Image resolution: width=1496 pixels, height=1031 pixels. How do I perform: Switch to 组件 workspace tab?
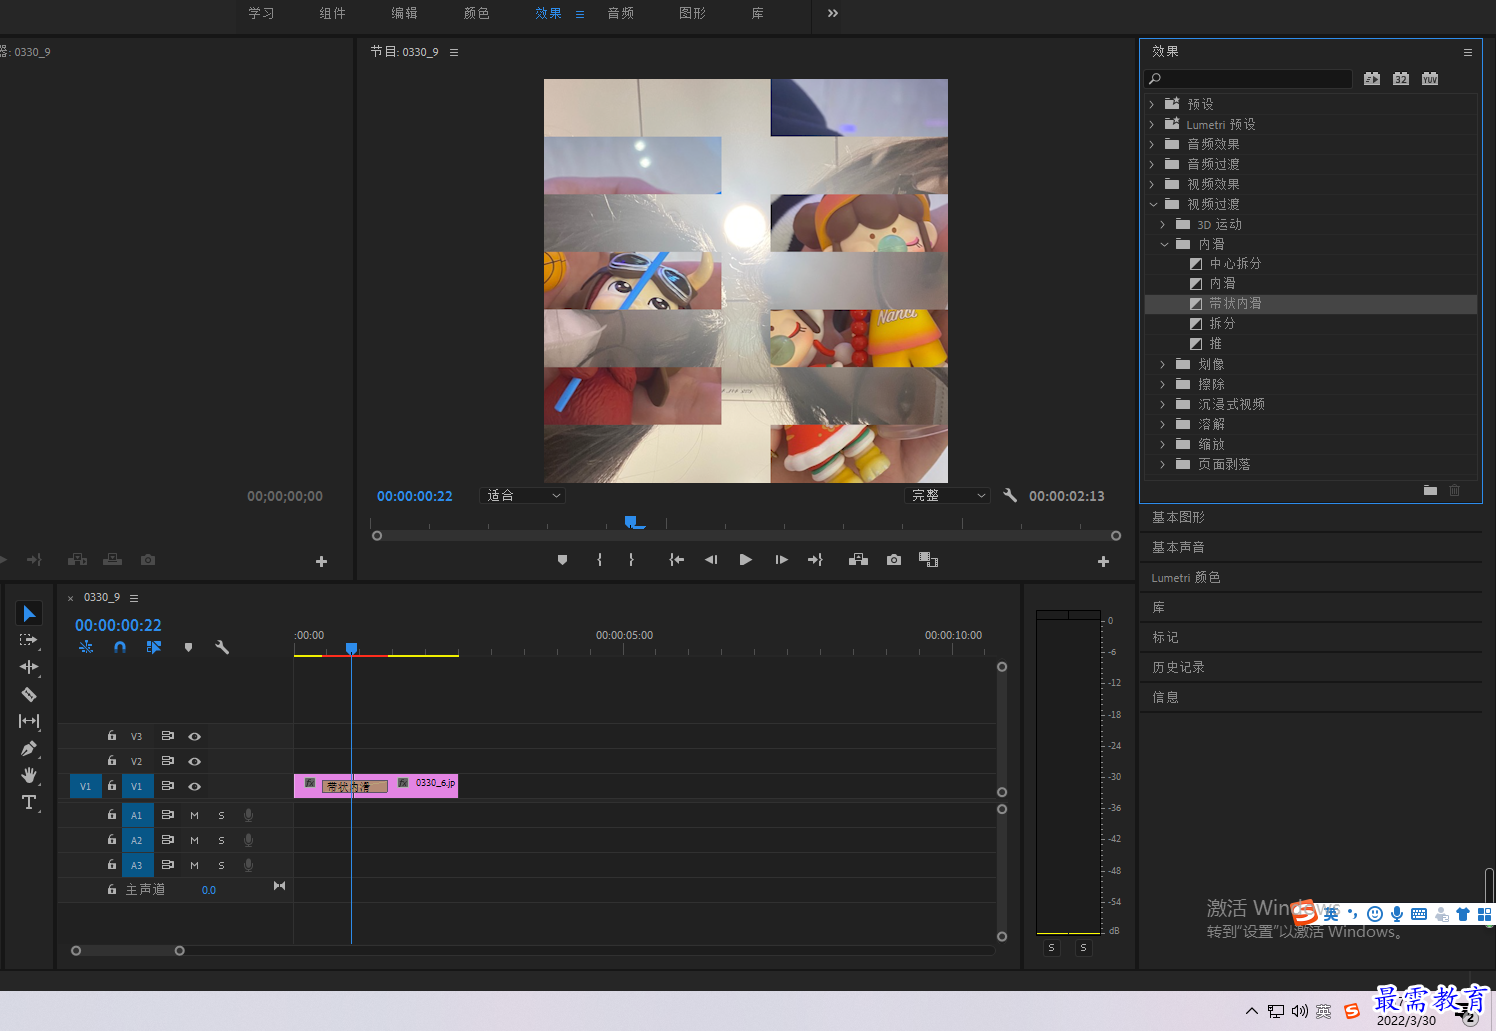333,13
